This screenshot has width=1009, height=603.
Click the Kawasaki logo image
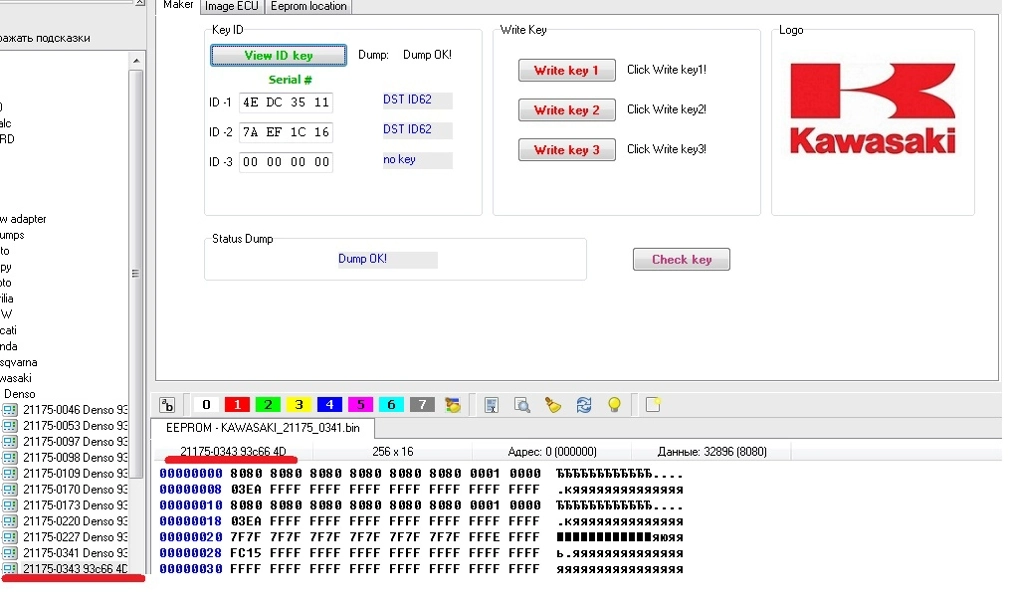click(x=873, y=108)
